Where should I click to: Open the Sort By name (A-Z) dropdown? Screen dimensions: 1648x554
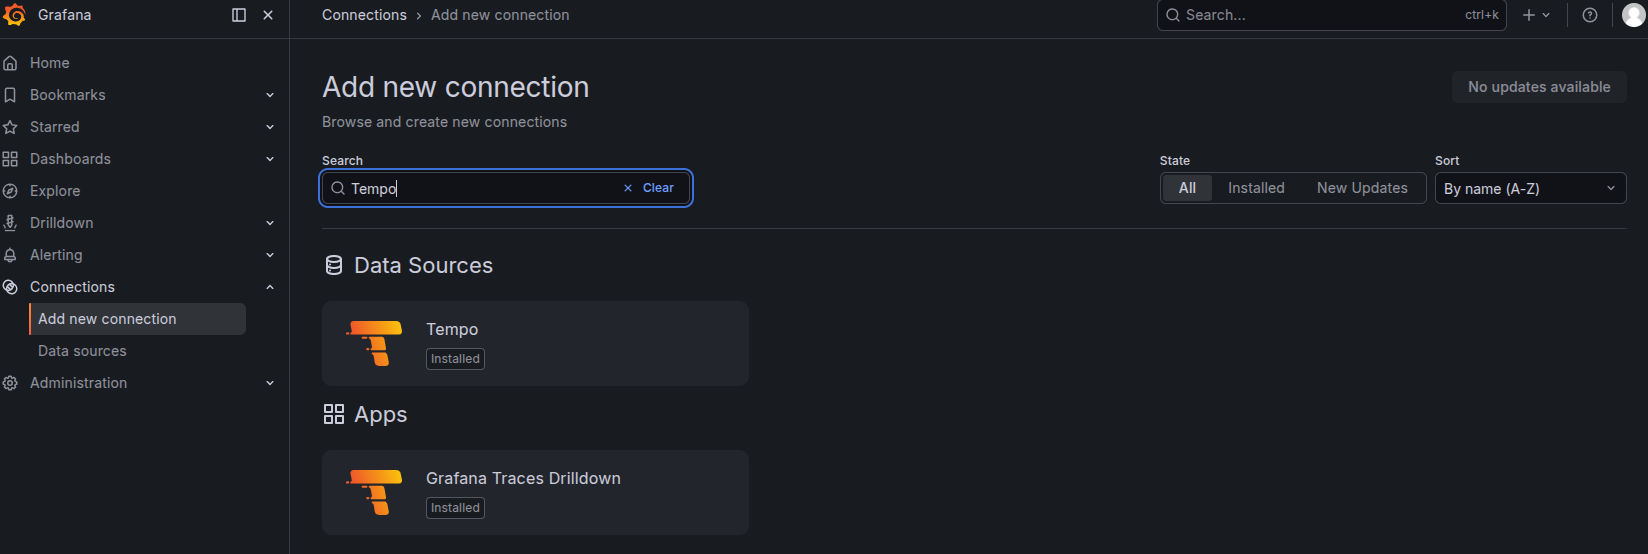(1530, 188)
